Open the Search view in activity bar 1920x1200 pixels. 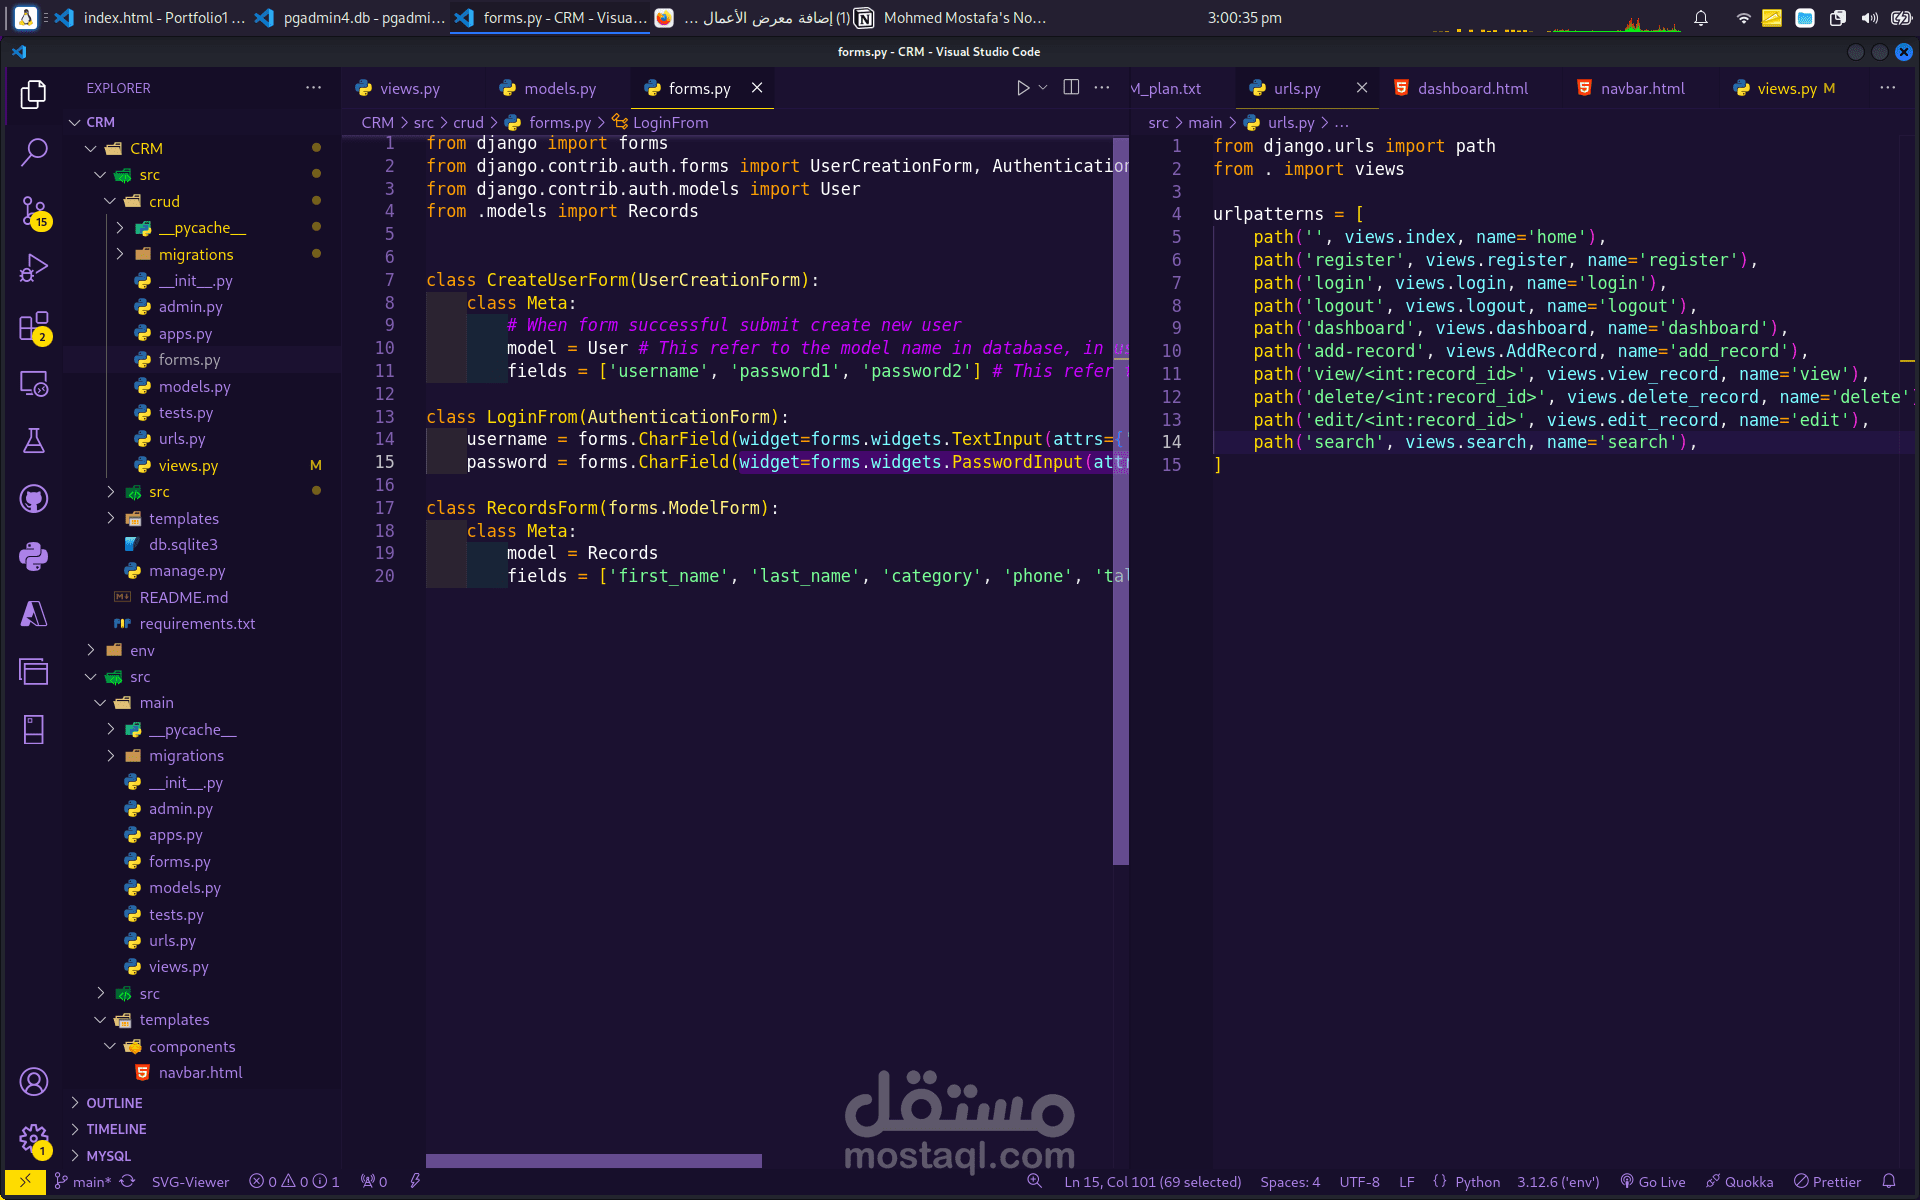pos(34,152)
